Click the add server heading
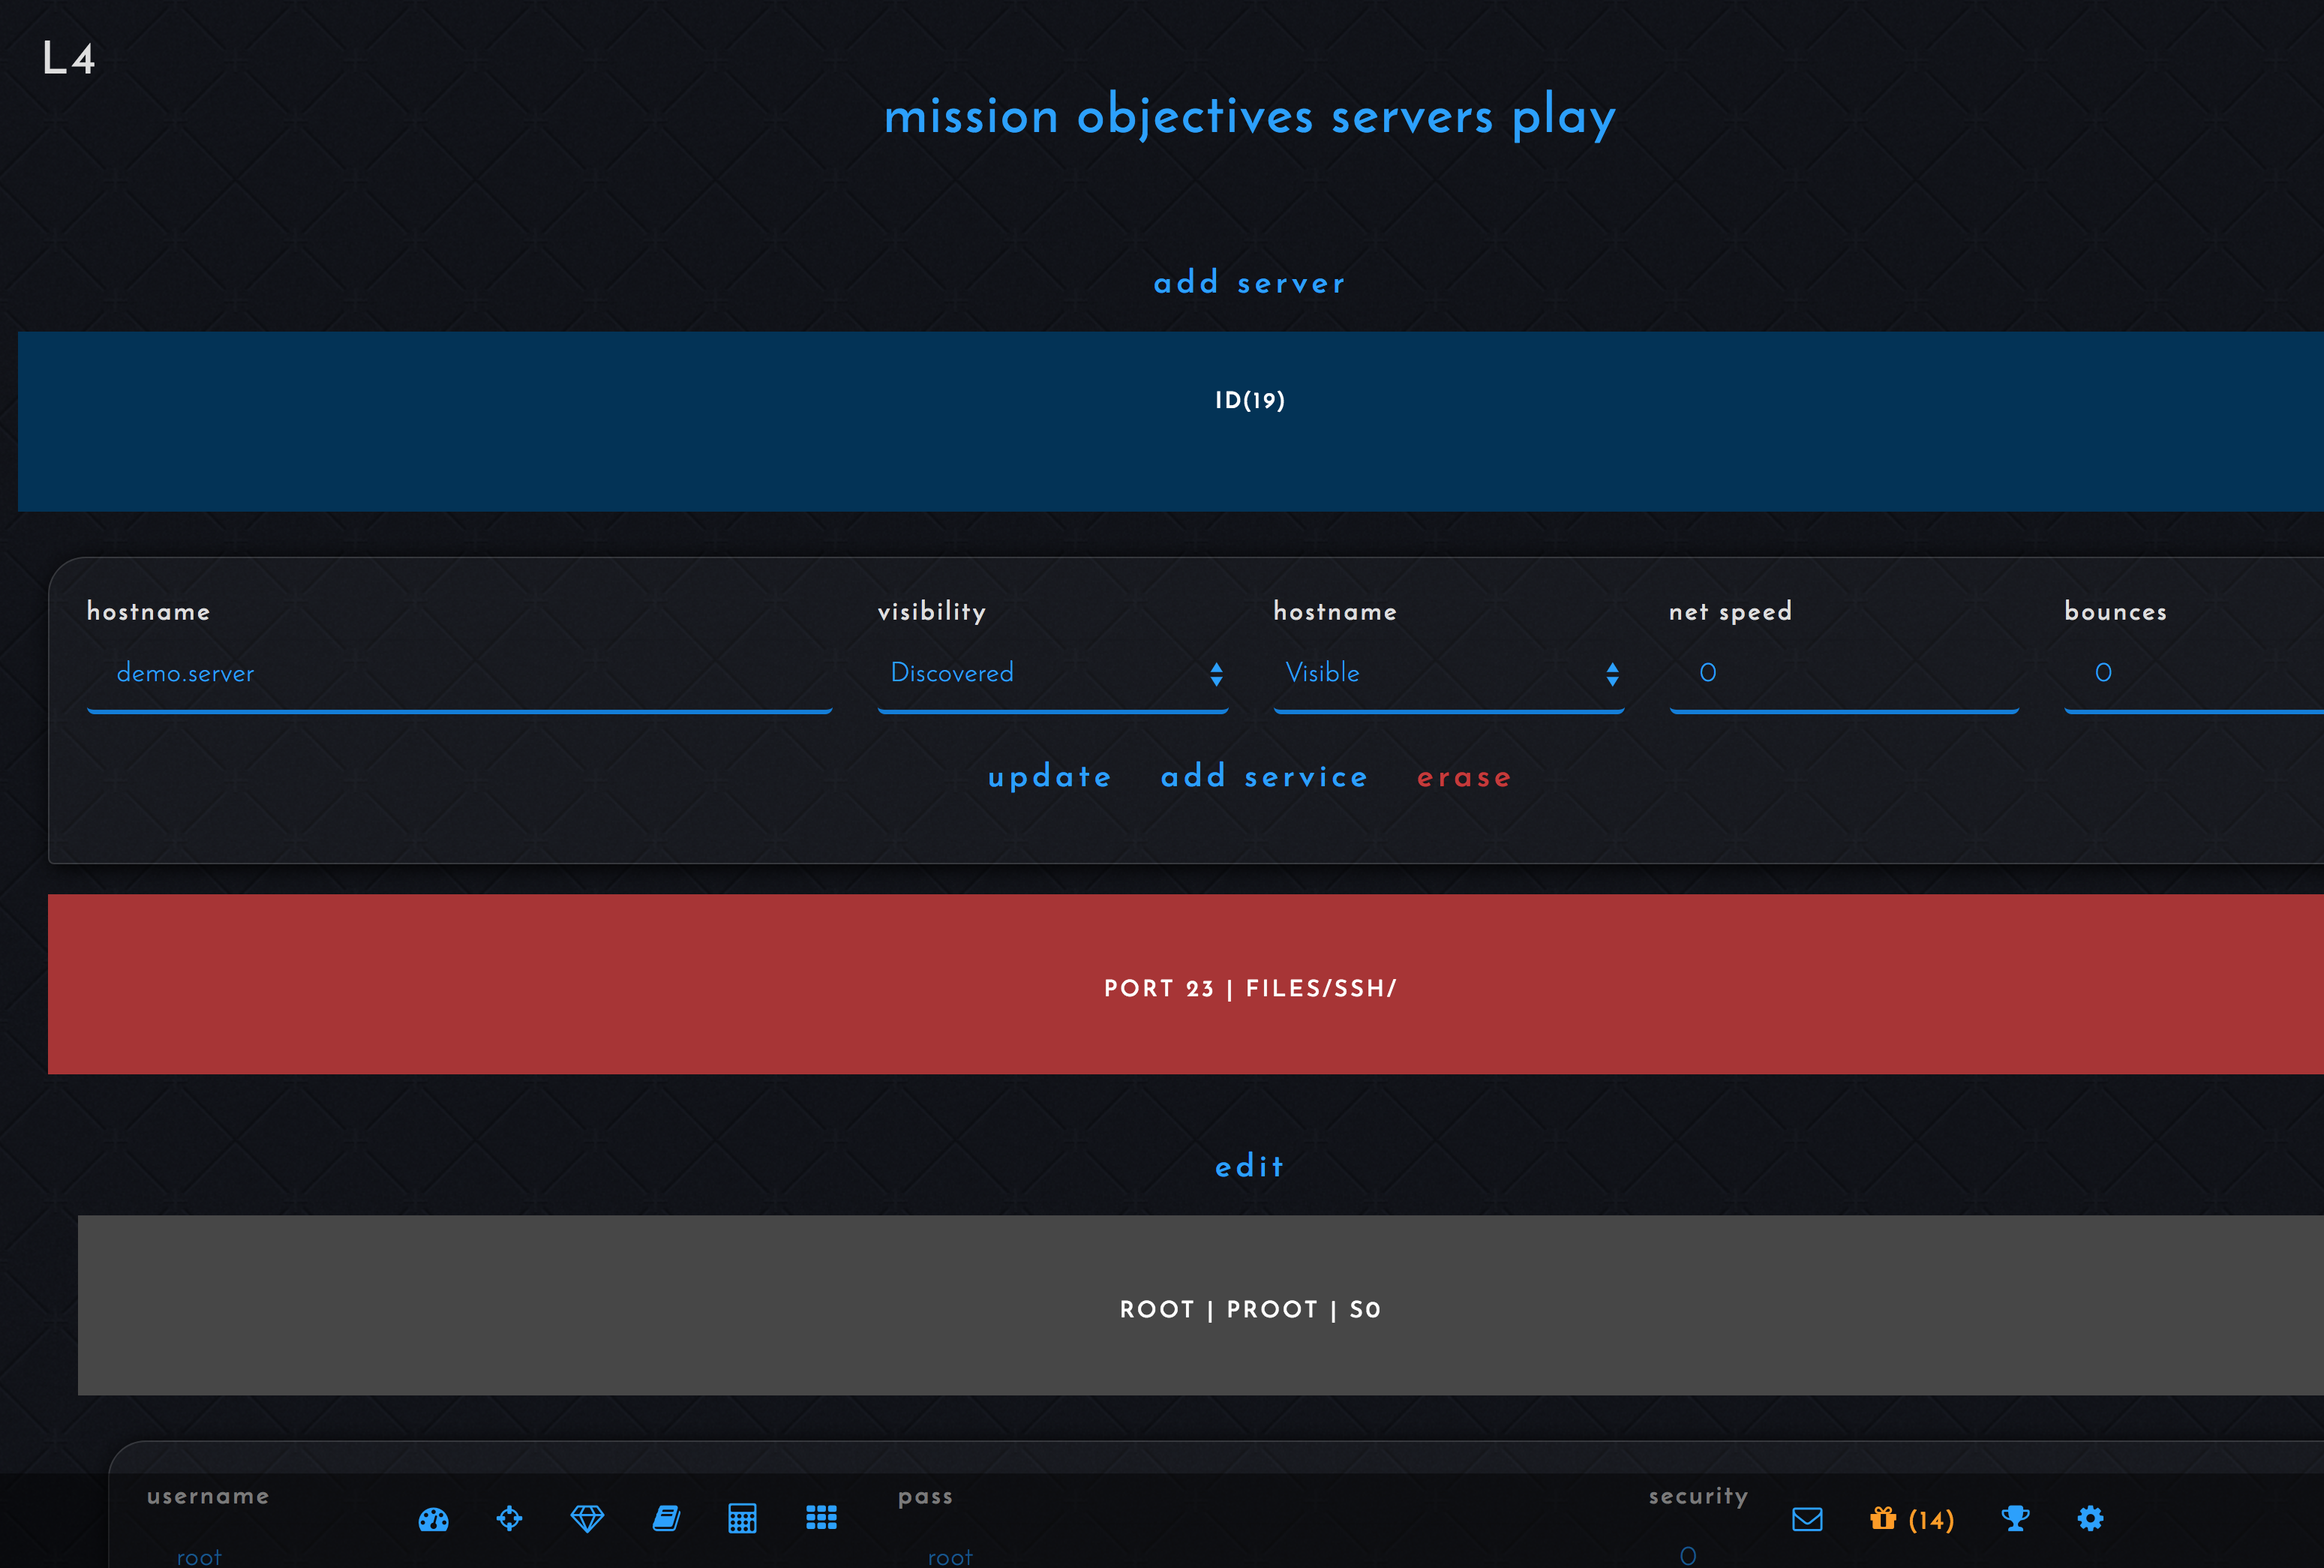Screen dimensions: 2324x1568 (1248, 283)
